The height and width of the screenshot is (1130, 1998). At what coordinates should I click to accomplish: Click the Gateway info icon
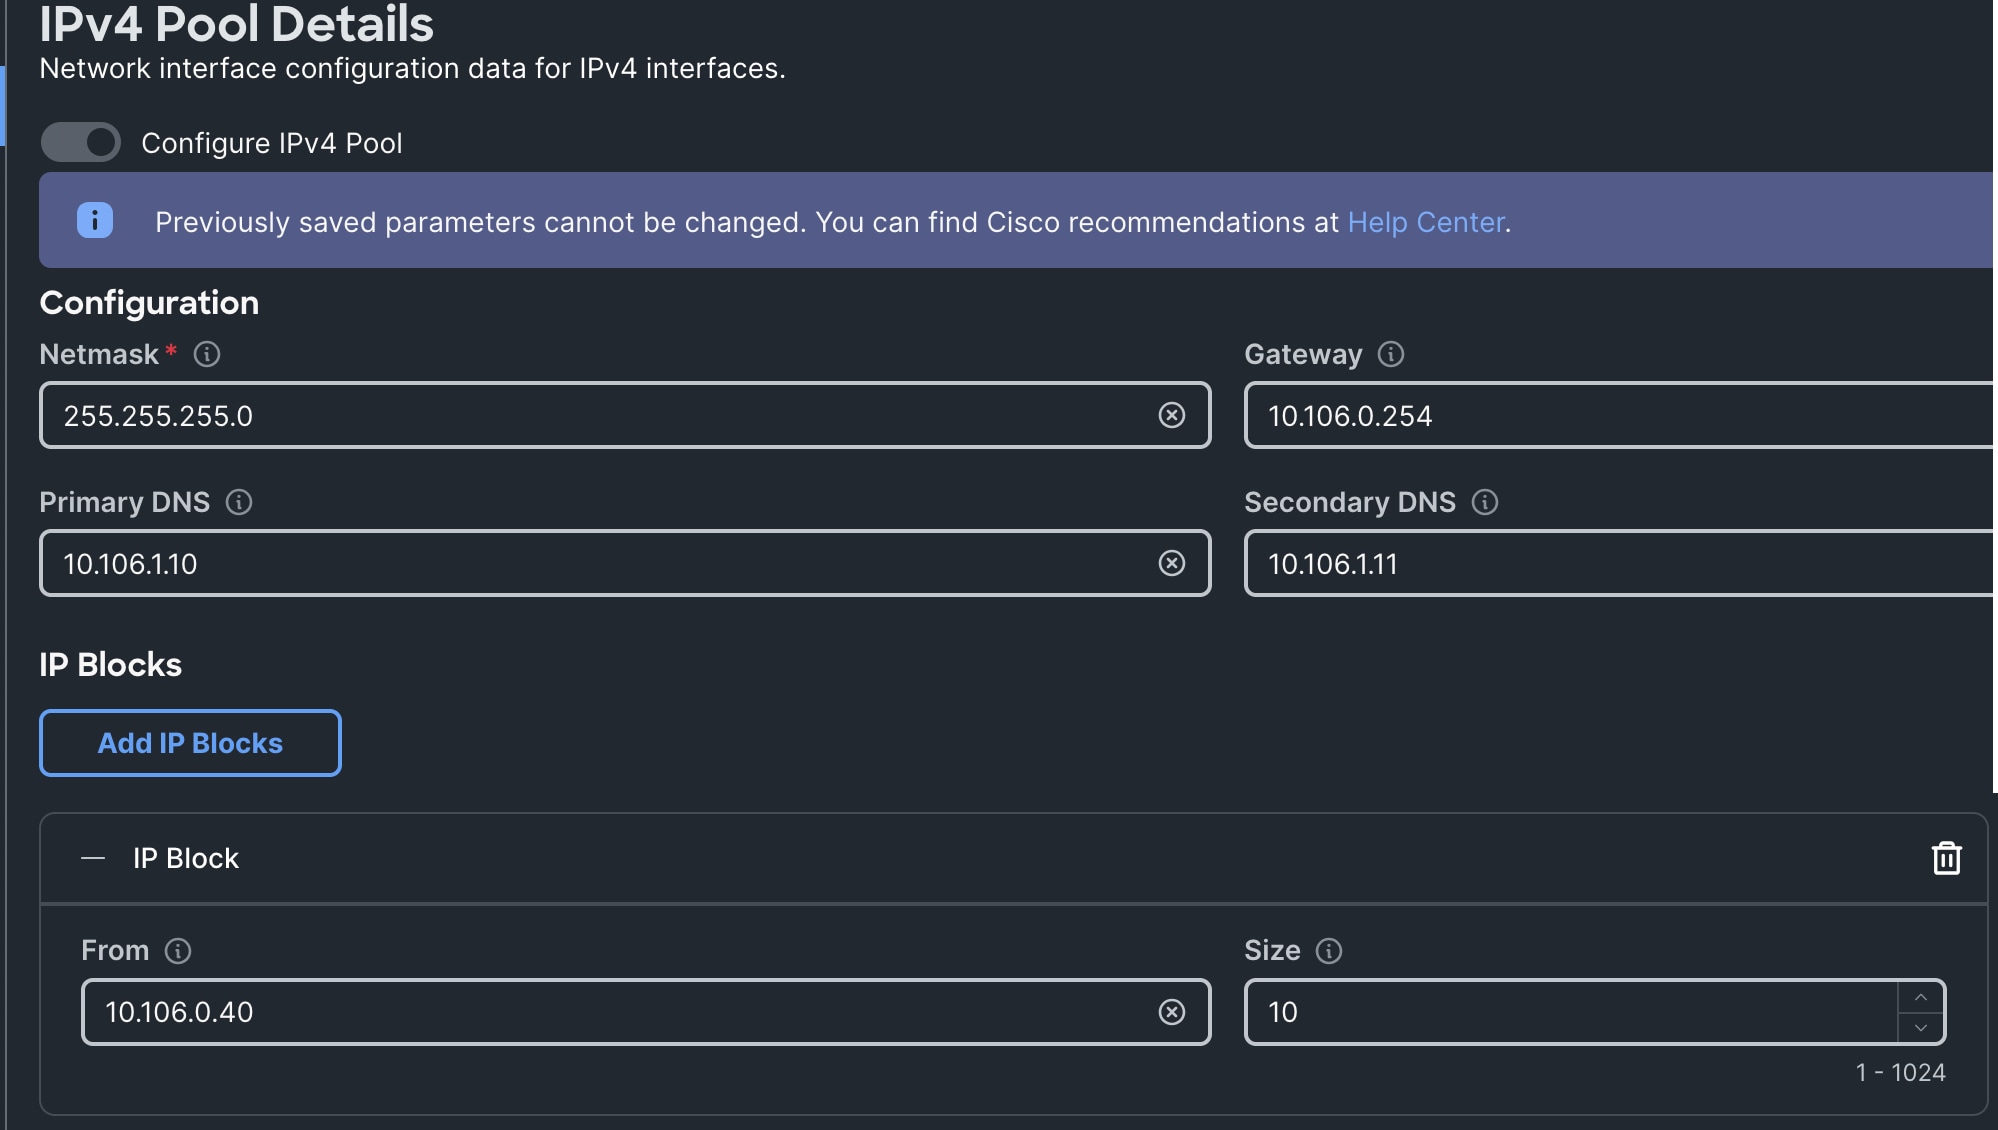click(1390, 354)
